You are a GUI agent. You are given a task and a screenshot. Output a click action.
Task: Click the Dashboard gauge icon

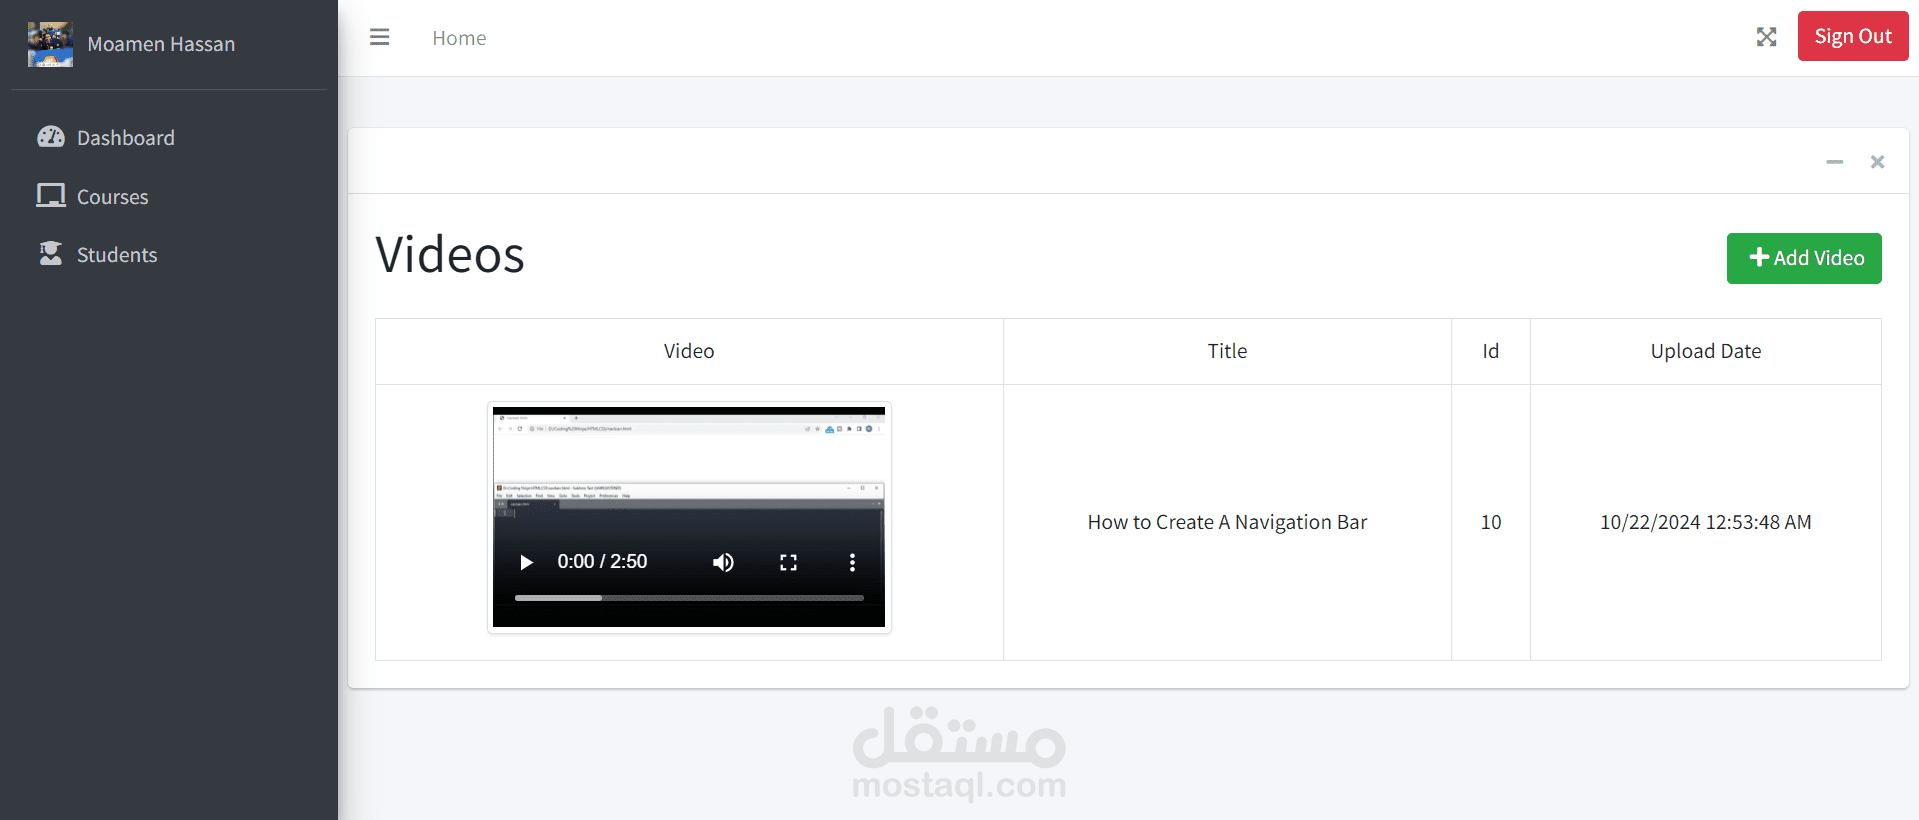[51, 137]
